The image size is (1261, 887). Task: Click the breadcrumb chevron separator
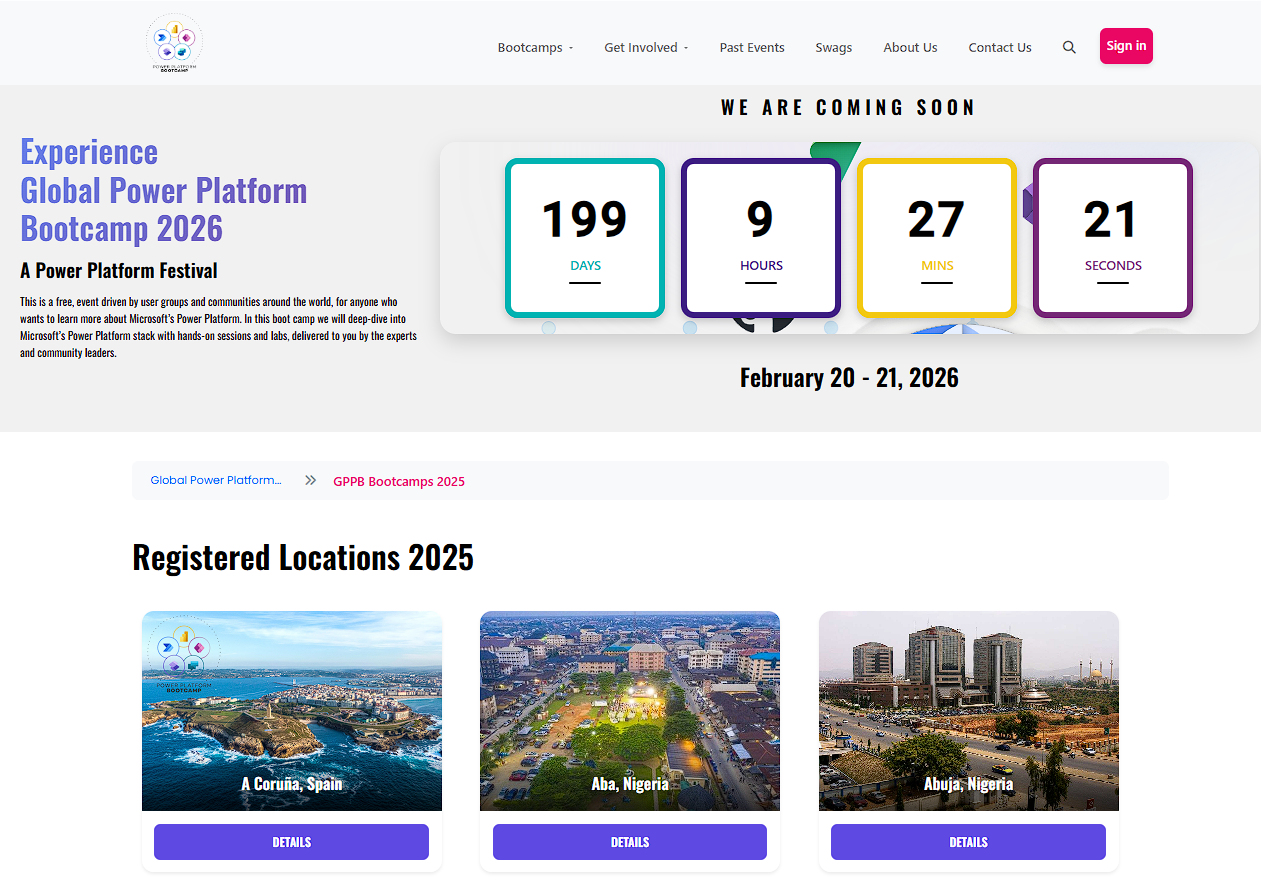pyautogui.click(x=310, y=480)
